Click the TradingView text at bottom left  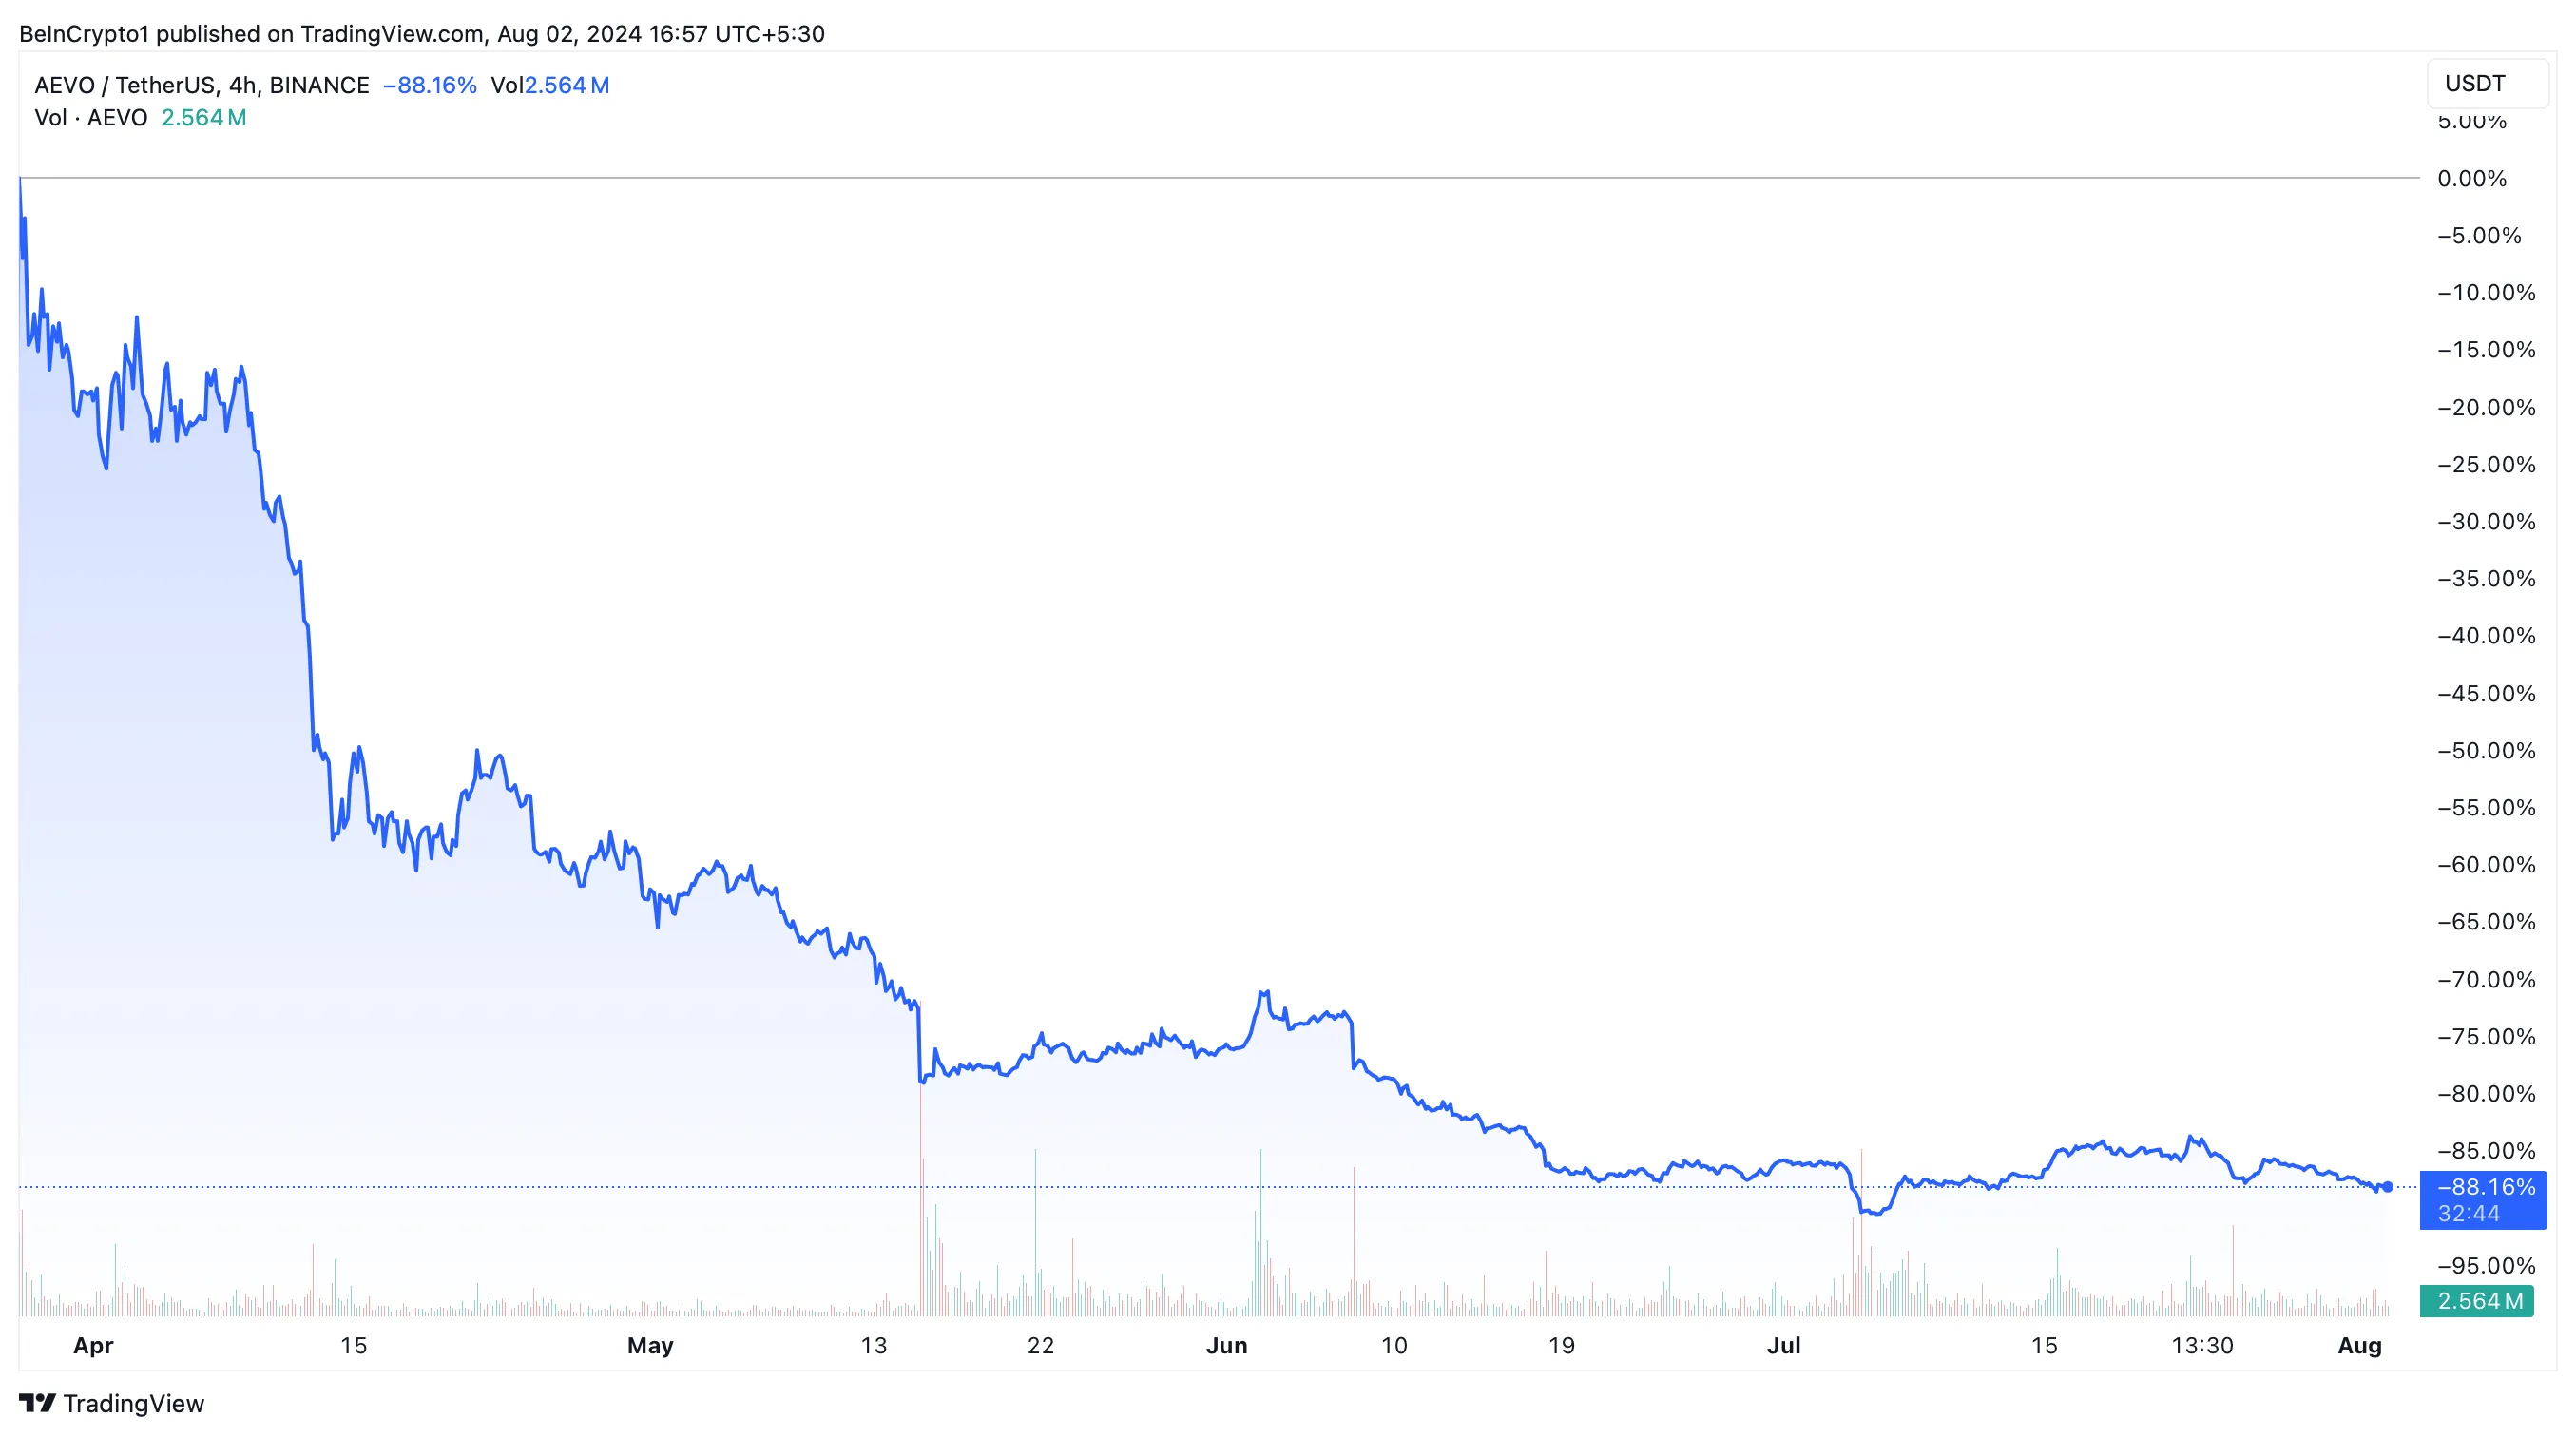(133, 1403)
